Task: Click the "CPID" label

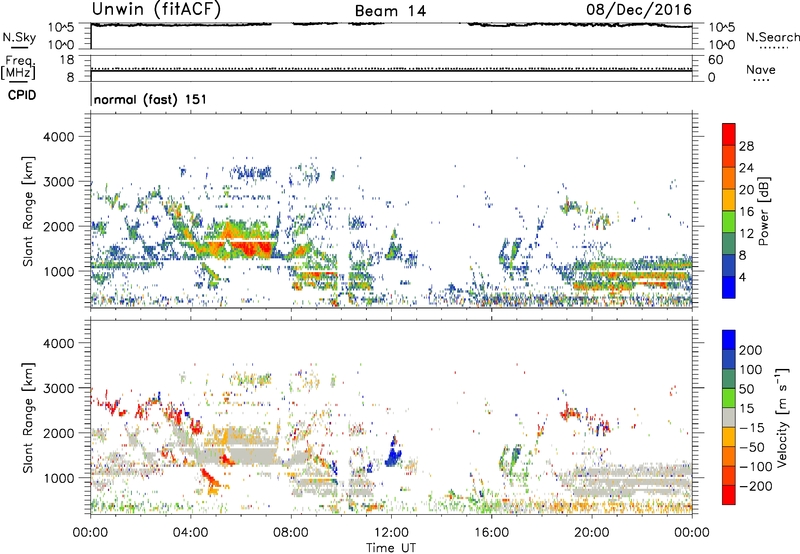Action: click(22, 95)
